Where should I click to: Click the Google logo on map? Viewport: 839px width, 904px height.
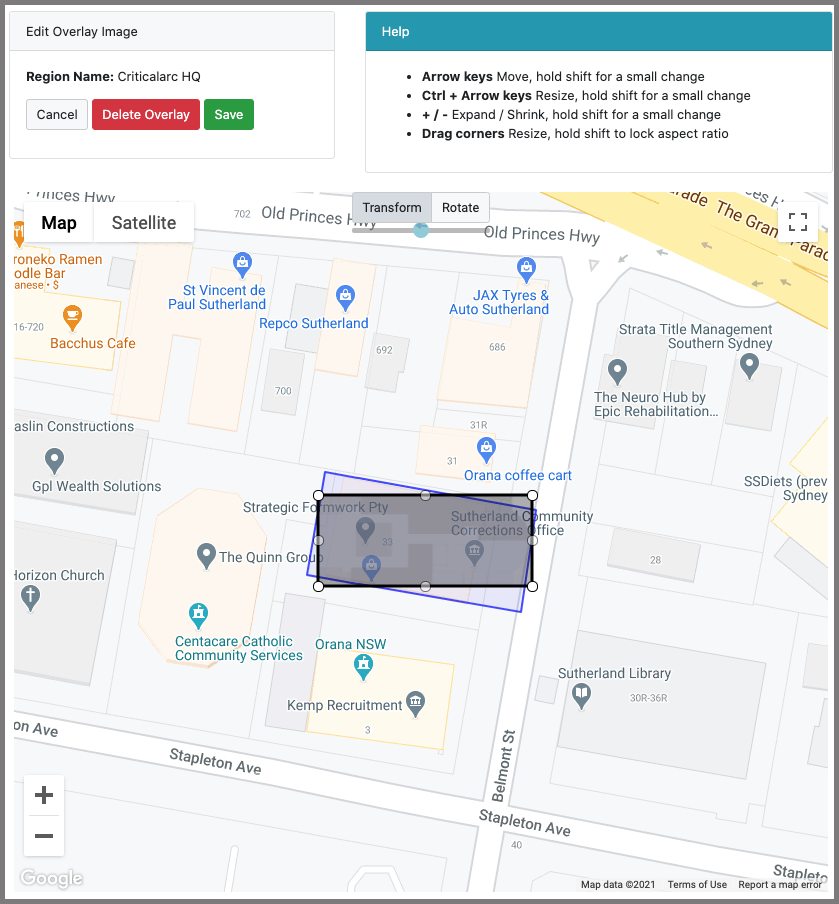click(51, 877)
